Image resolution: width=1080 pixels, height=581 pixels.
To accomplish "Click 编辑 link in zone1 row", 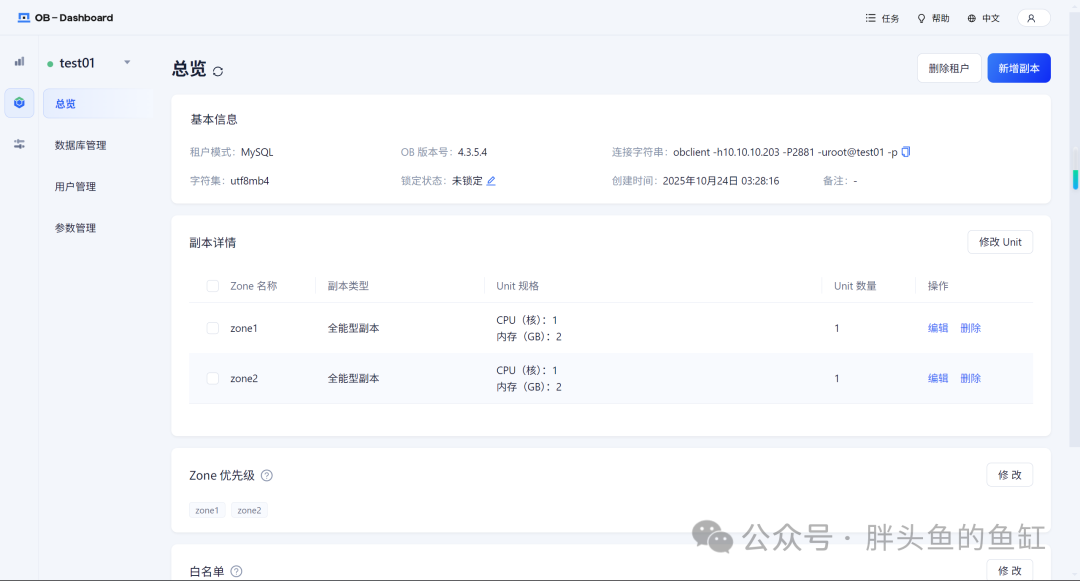I will point(938,328).
